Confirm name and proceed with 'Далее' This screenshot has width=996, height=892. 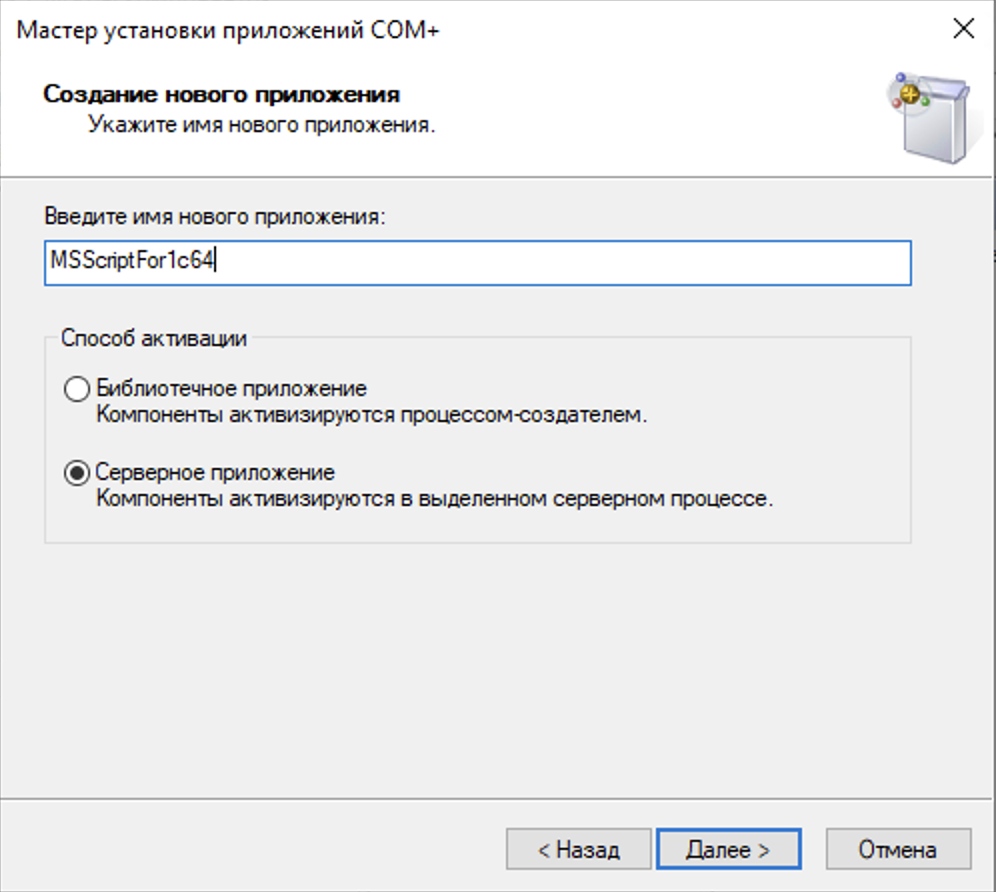point(729,848)
